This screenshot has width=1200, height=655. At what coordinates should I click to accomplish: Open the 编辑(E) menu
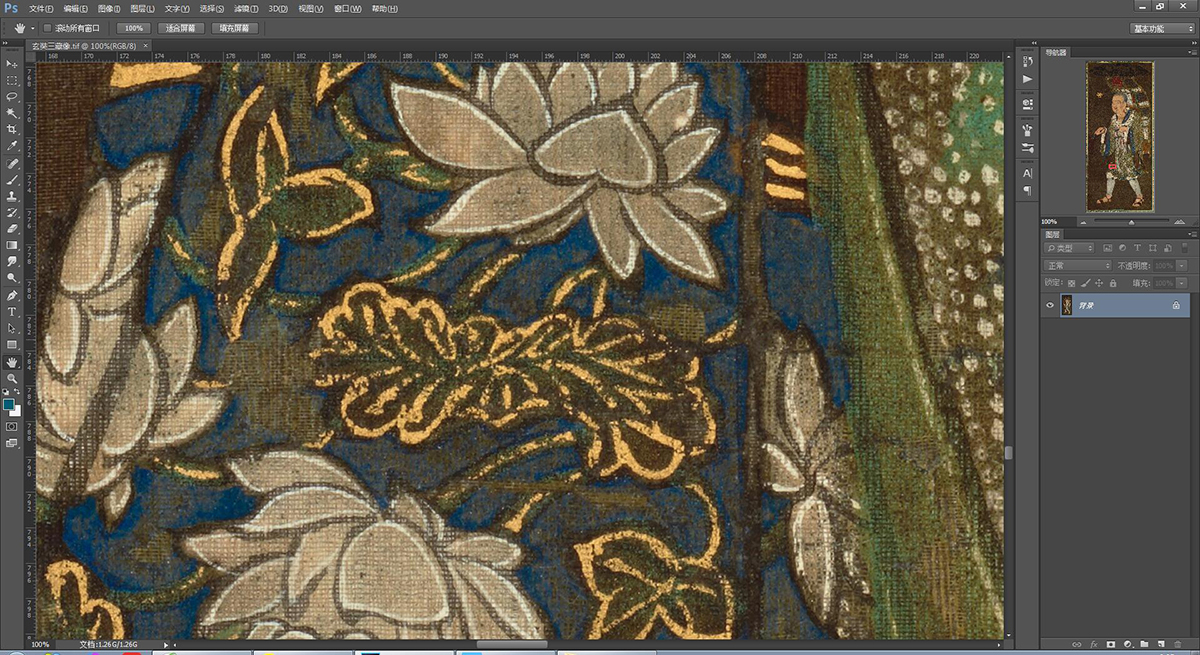point(75,8)
